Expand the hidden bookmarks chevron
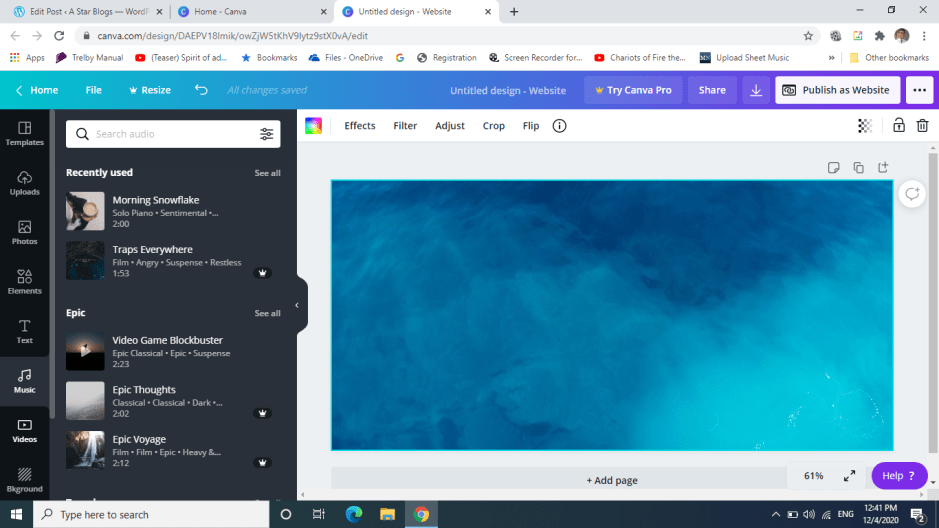 (831, 57)
